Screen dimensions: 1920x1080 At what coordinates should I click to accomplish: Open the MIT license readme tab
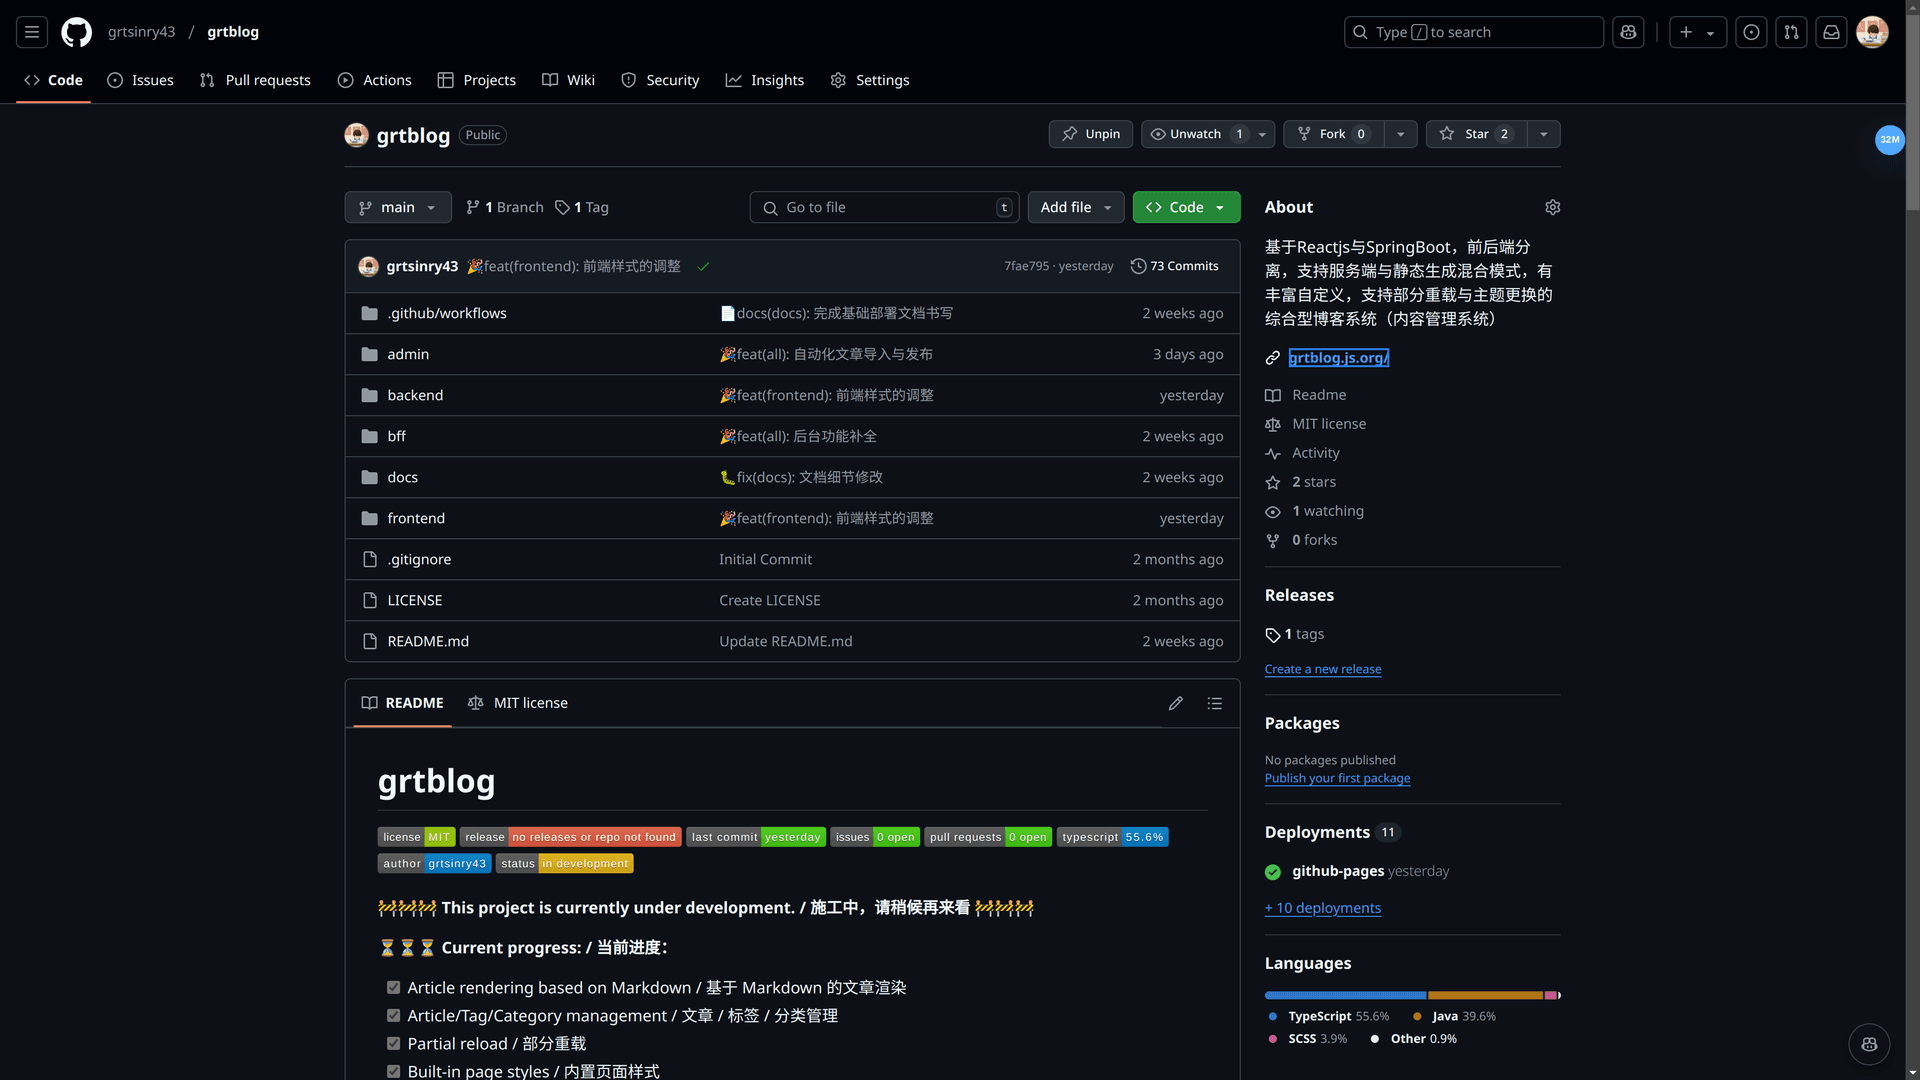click(x=518, y=703)
